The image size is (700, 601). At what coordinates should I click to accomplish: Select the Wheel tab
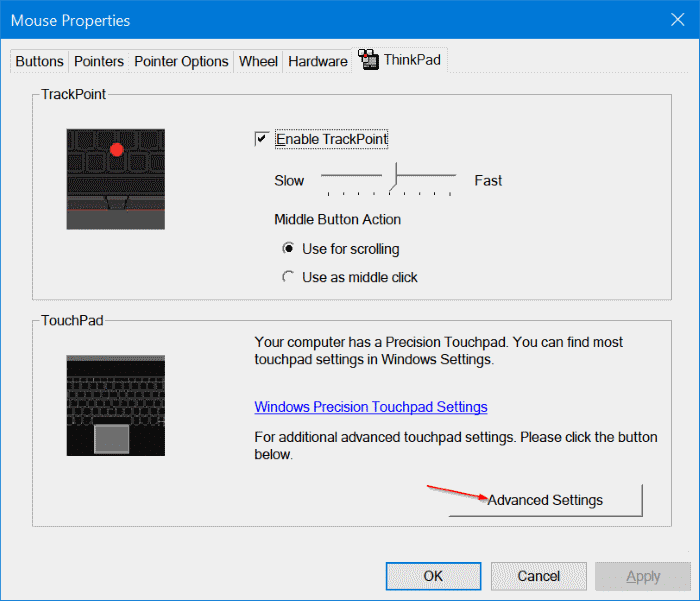coord(258,61)
